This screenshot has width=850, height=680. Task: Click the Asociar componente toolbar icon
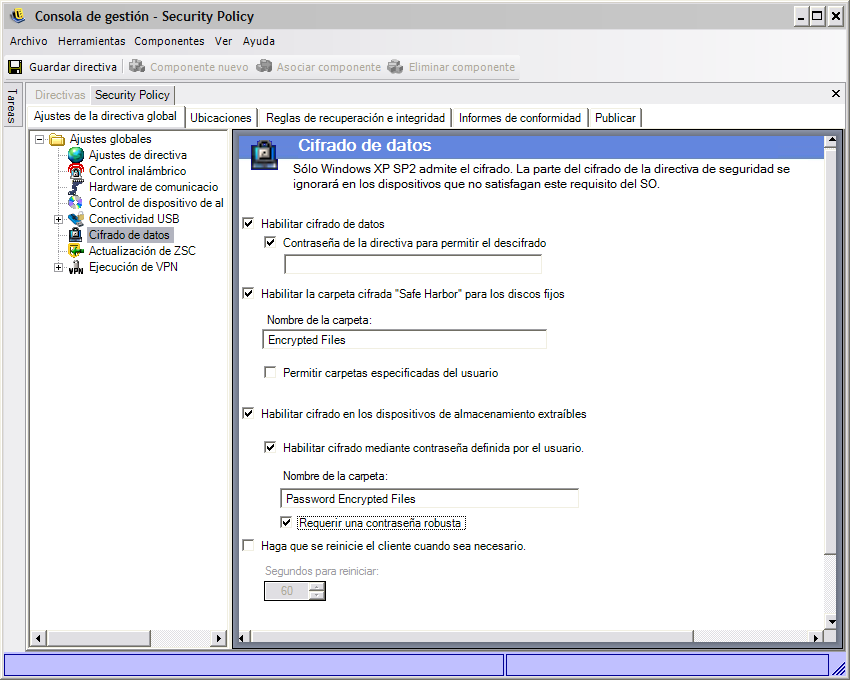click(264, 66)
